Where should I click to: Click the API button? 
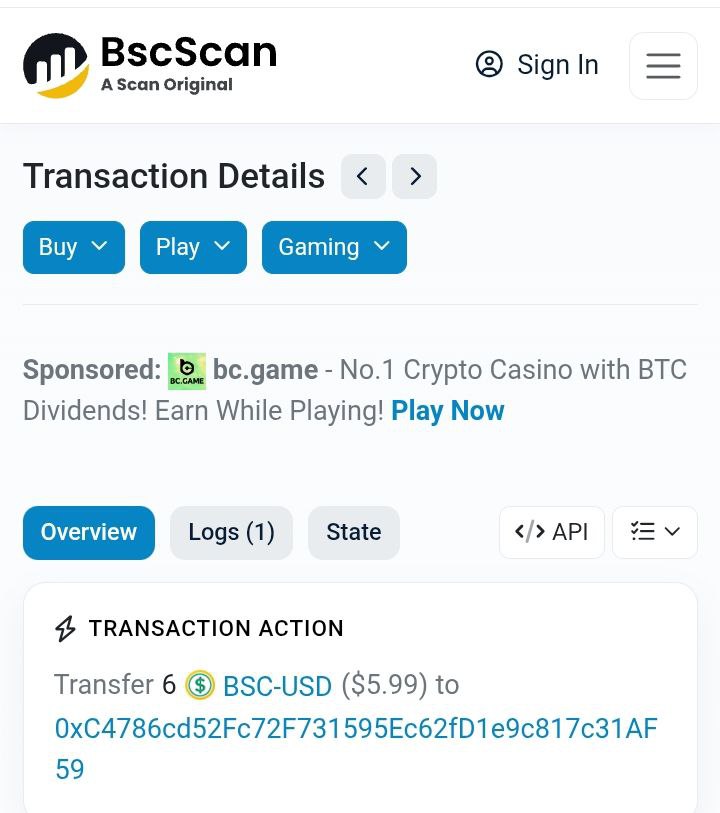click(x=552, y=532)
